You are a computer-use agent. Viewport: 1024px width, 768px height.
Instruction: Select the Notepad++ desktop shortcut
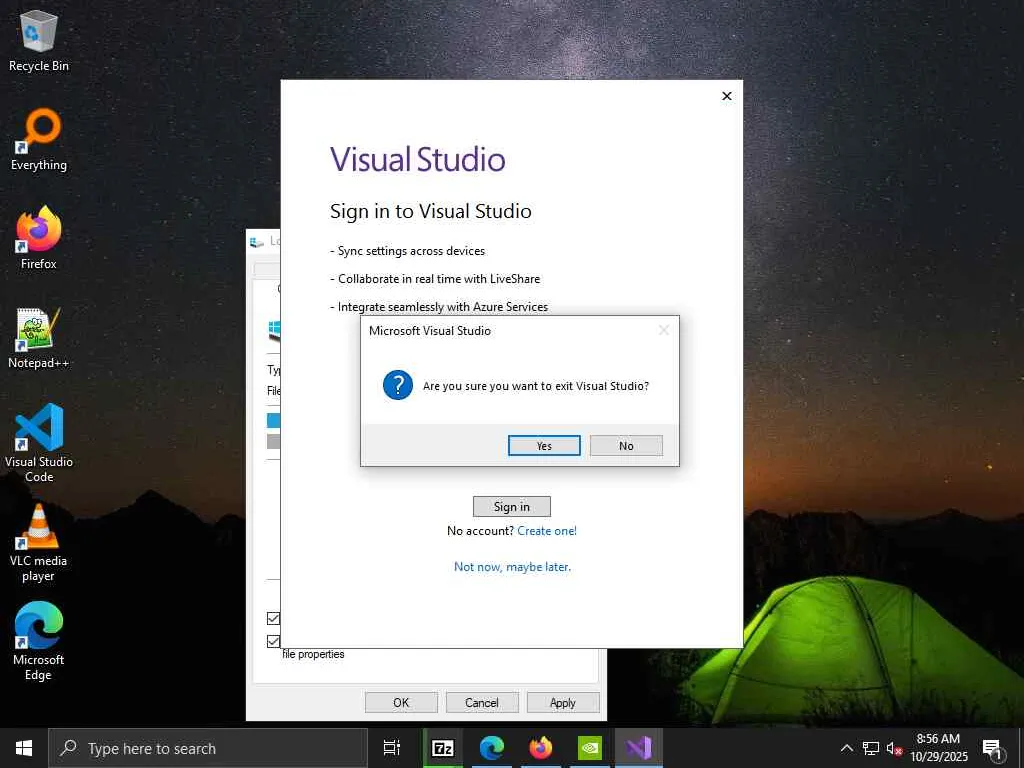[x=39, y=338]
